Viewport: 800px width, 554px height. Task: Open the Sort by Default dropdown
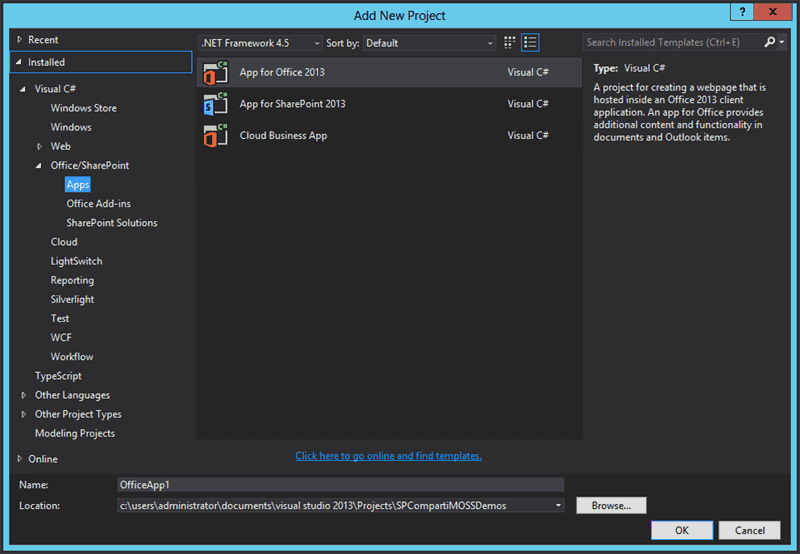click(x=429, y=43)
